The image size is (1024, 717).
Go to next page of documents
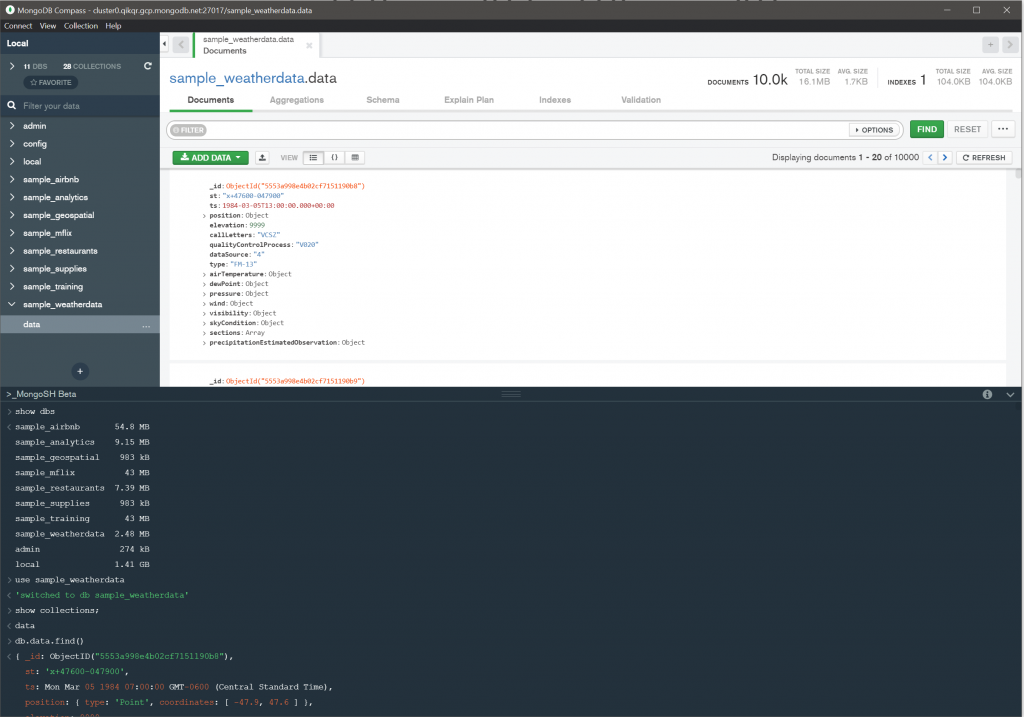click(x=944, y=157)
